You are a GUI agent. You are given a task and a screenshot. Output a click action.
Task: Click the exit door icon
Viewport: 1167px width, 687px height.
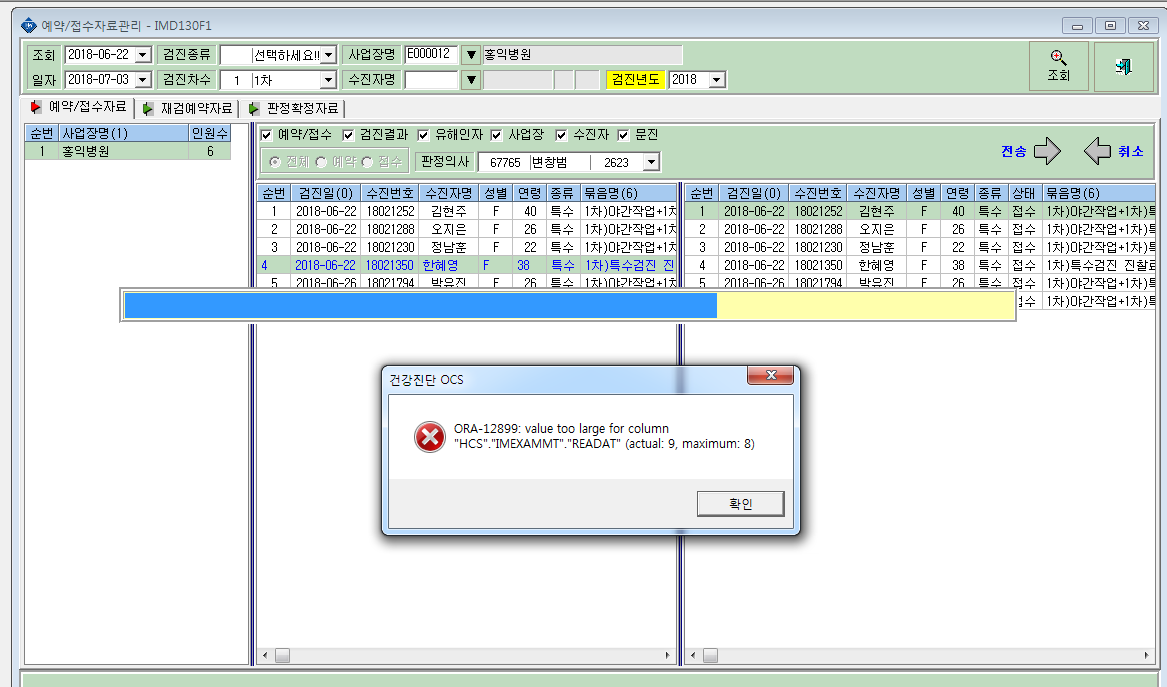(x=1124, y=66)
